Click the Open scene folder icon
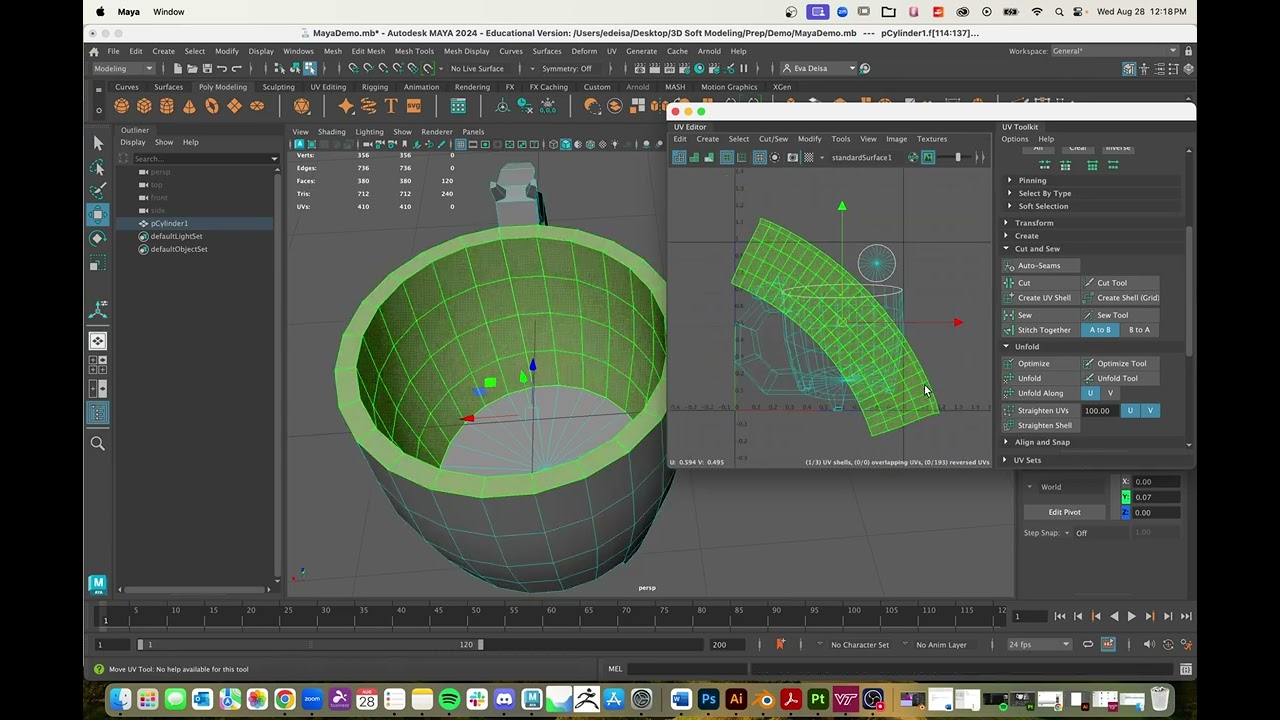This screenshot has height=720, width=1280. click(x=192, y=68)
